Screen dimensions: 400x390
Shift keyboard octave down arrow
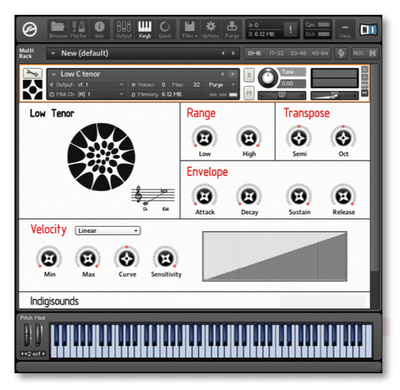22,354
